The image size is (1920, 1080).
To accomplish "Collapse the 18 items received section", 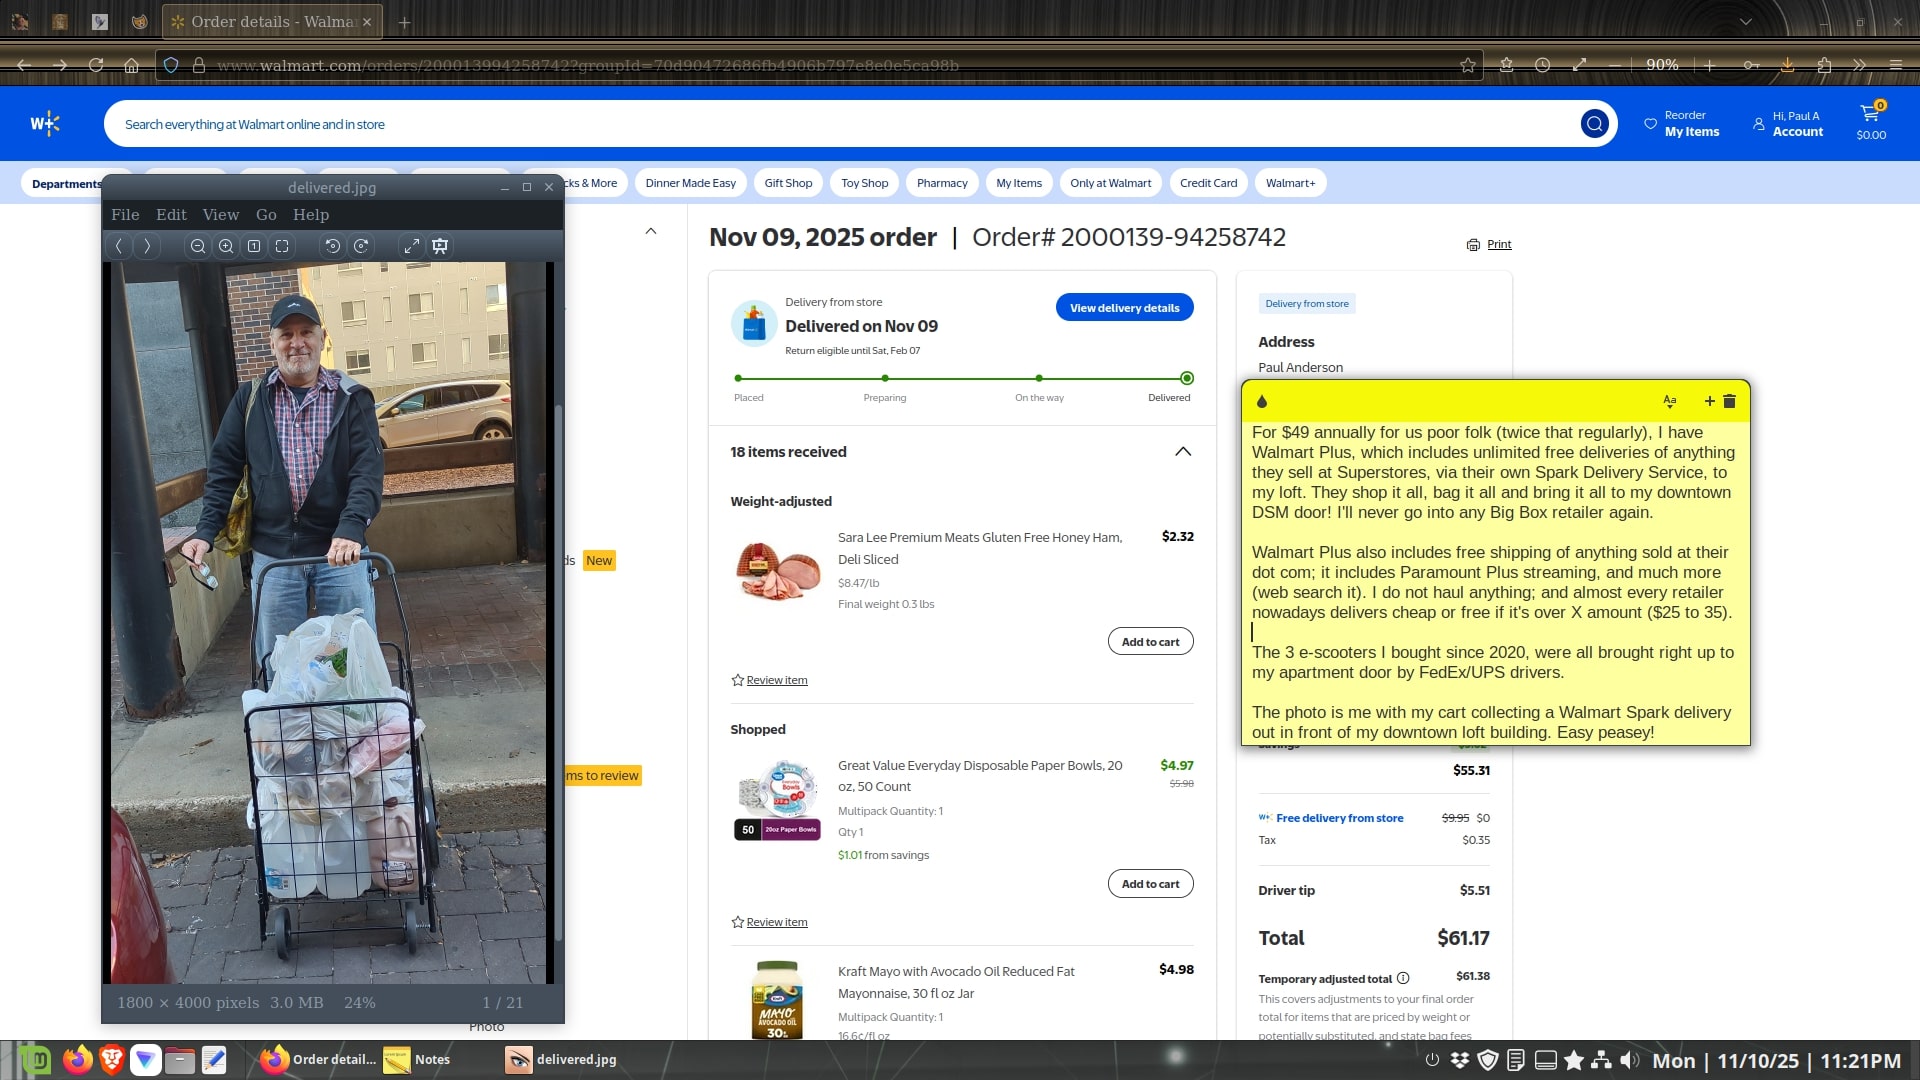I will [x=1182, y=452].
